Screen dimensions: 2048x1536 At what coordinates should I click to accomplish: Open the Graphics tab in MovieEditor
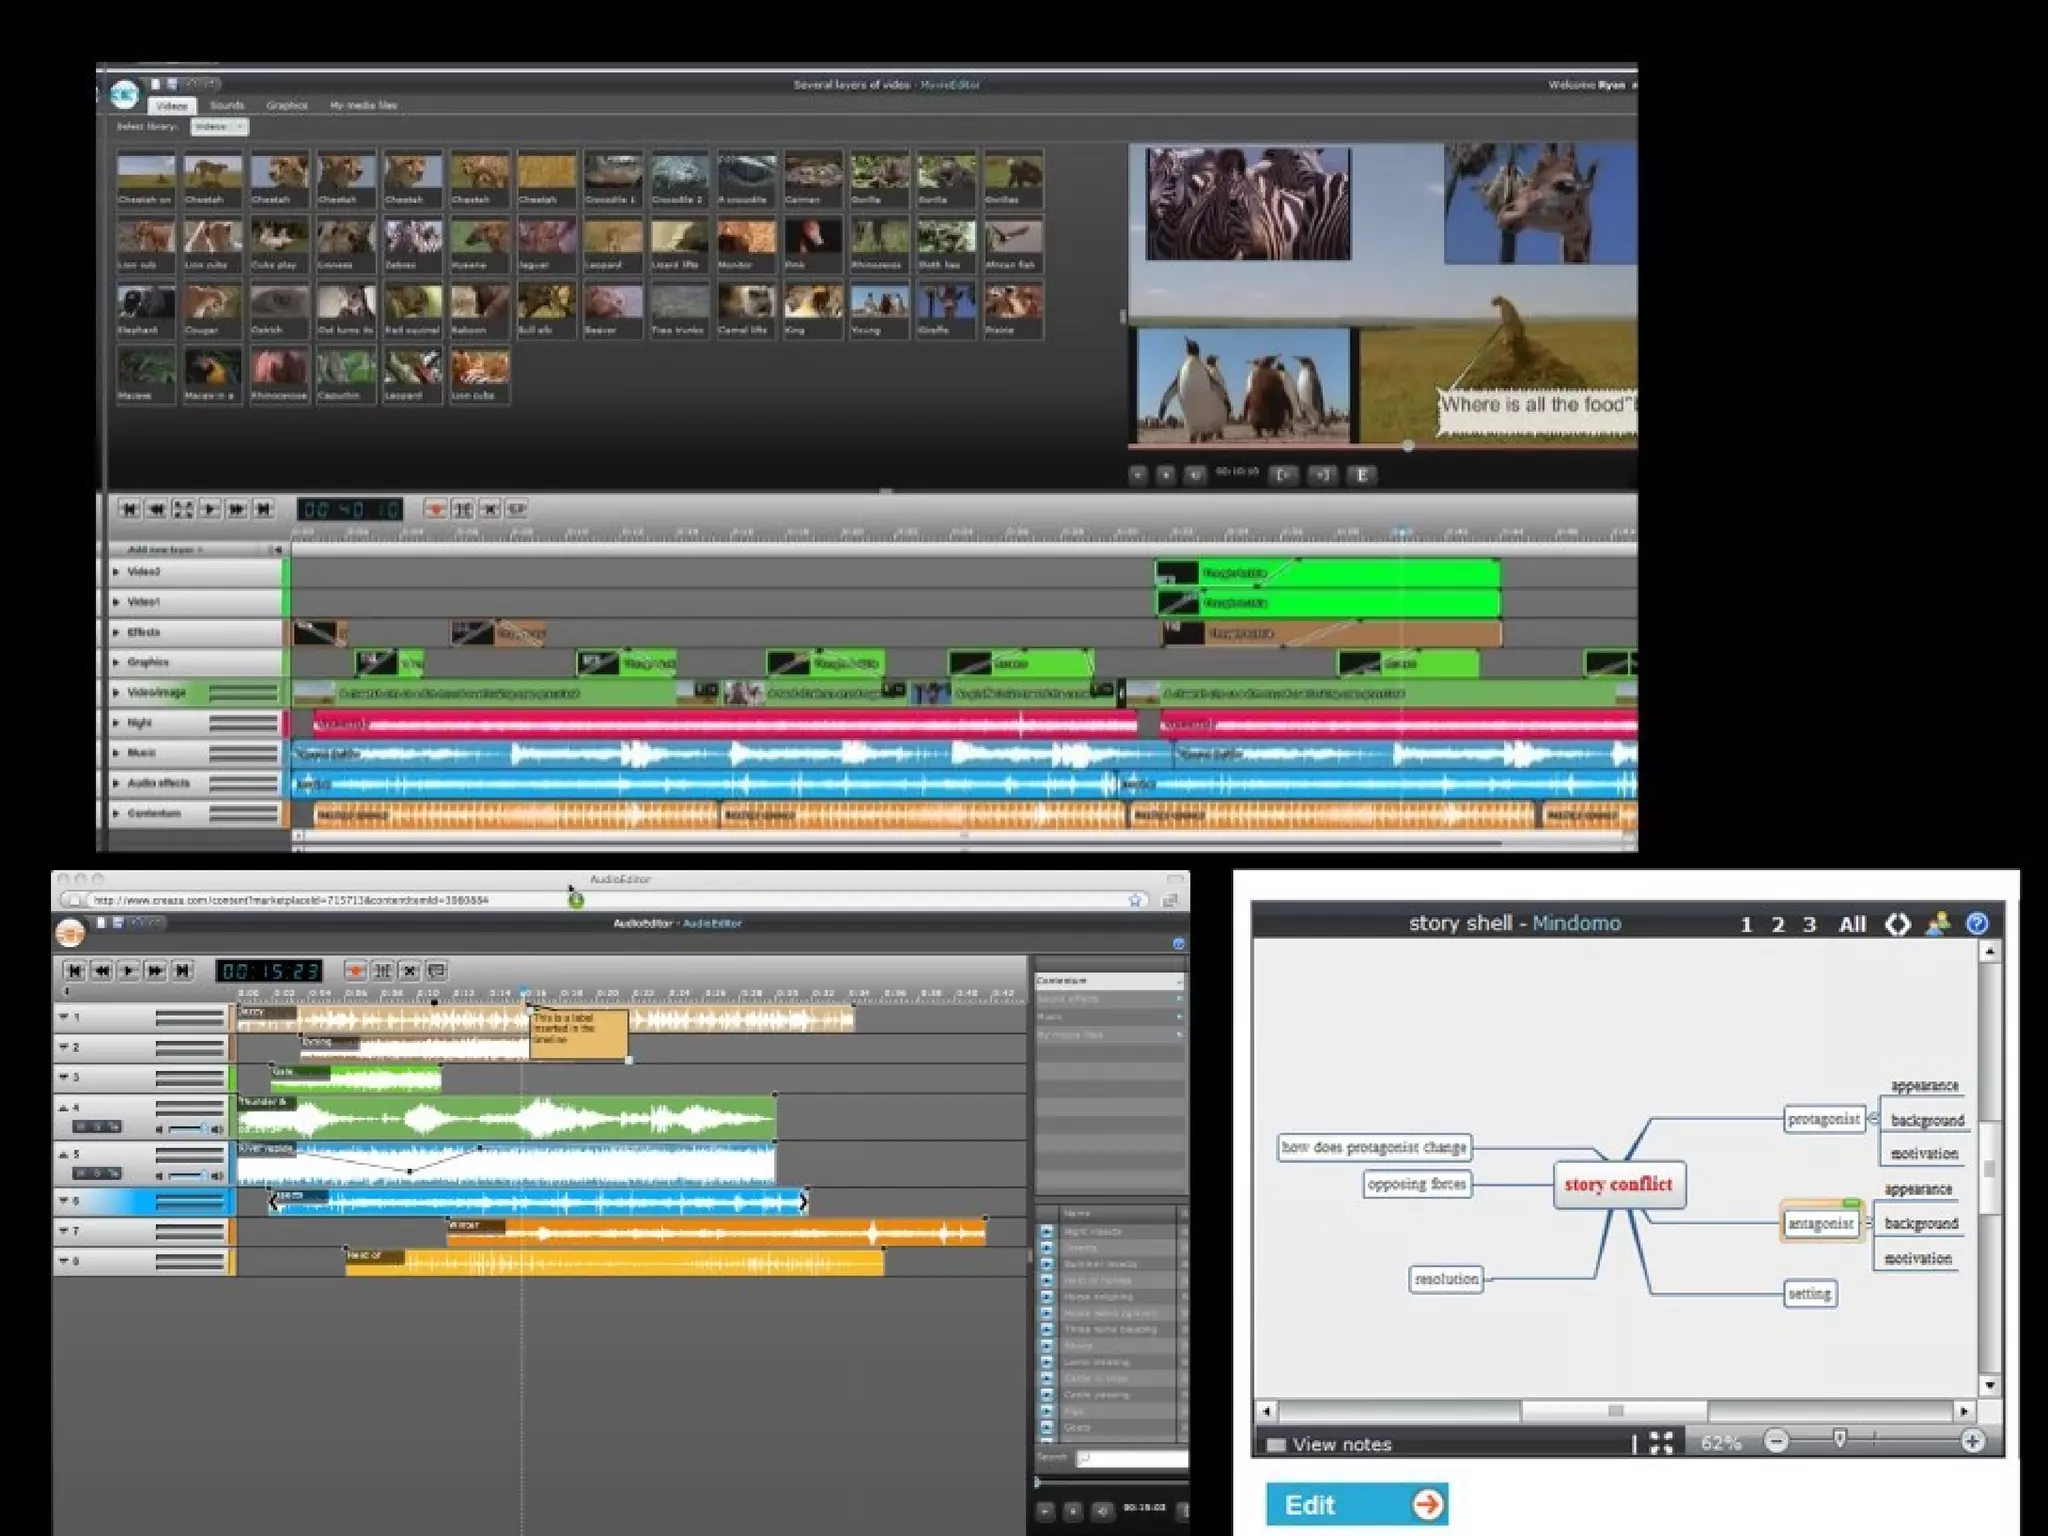(287, 105)
